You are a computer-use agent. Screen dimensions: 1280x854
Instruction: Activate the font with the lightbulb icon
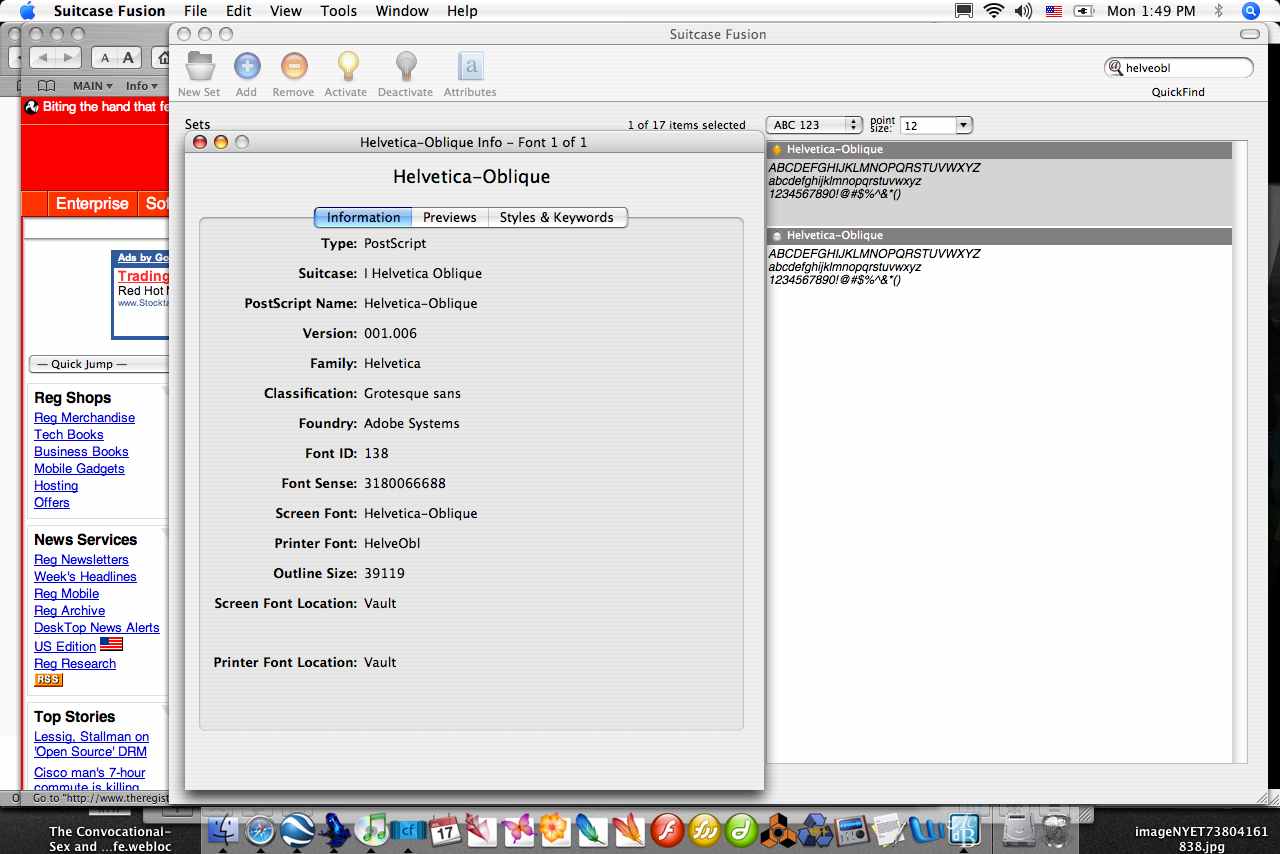pos(347,66)
